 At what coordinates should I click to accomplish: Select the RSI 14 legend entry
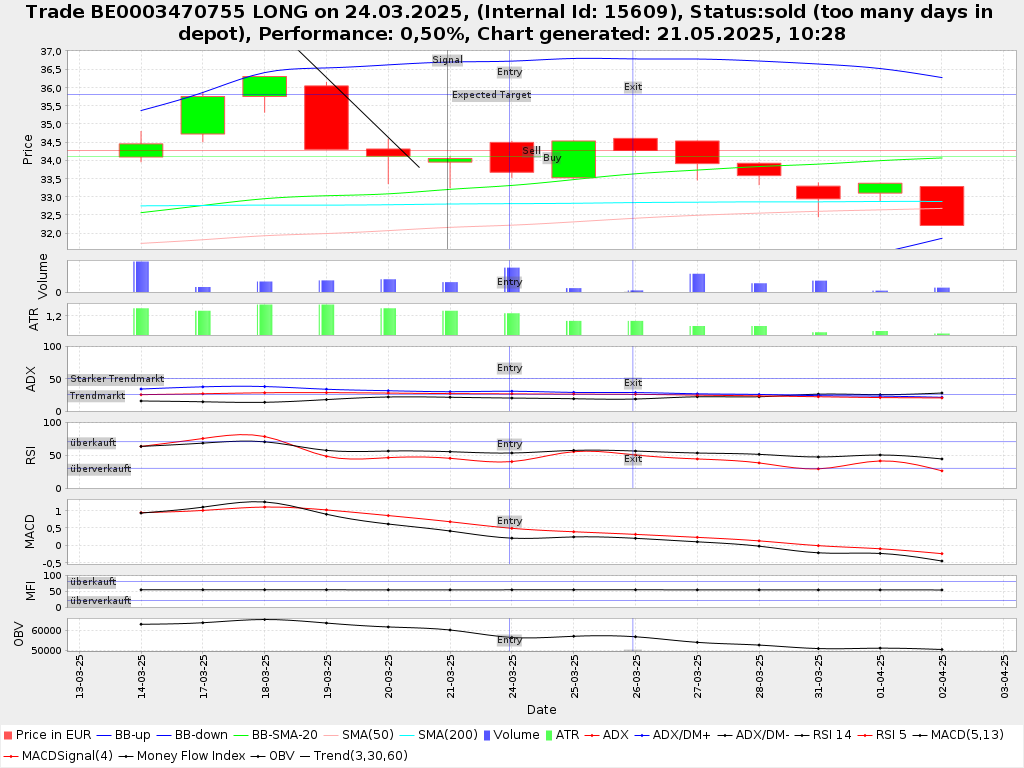(x=825, y=735)
